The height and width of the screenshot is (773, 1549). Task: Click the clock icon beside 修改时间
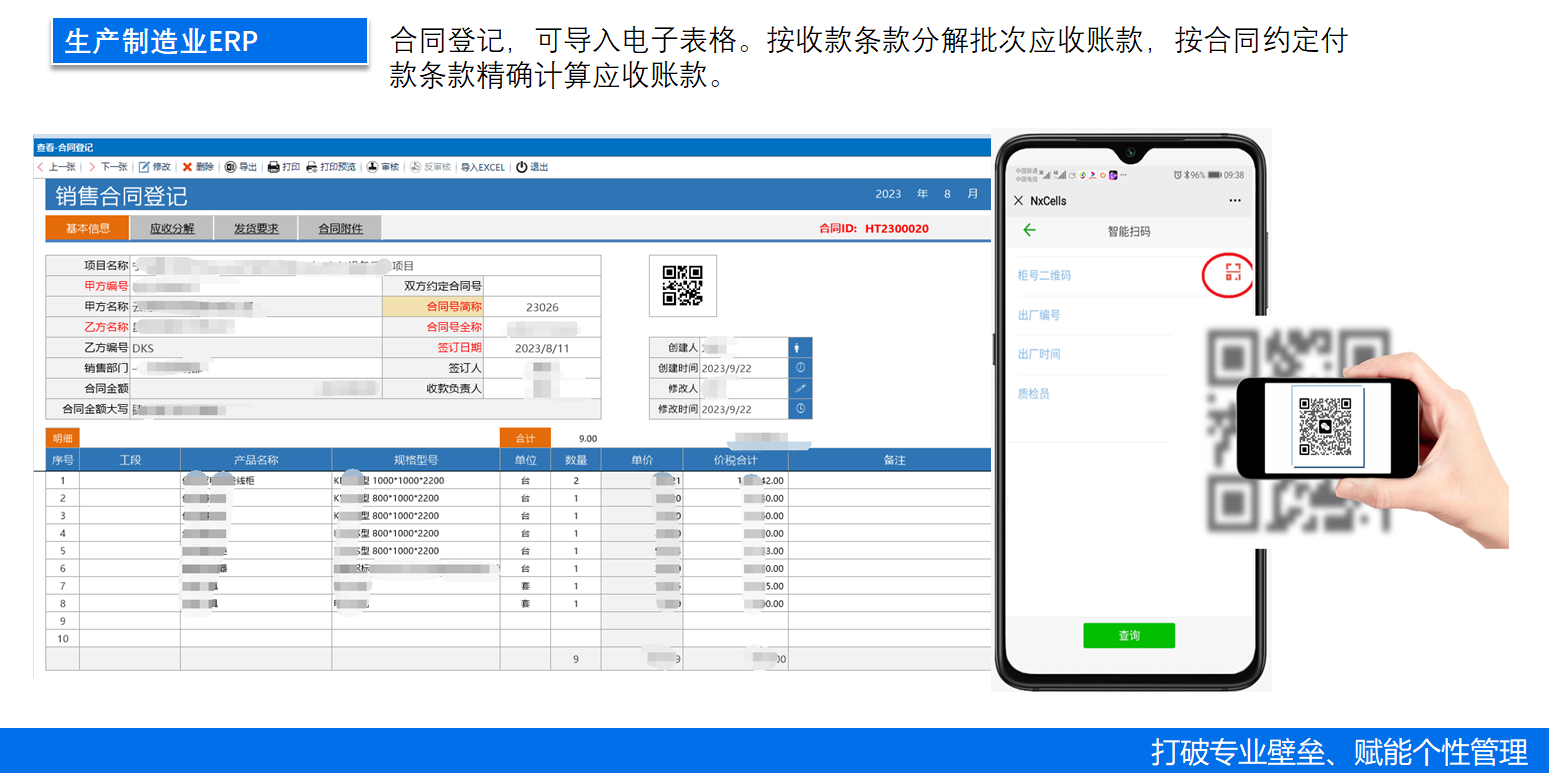click(x=800, y=408)
